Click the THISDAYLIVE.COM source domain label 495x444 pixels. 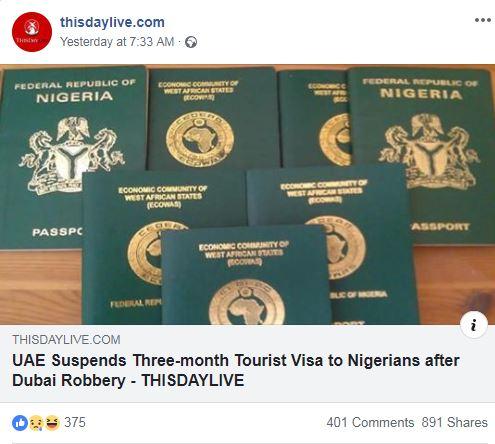coord(66,340)
